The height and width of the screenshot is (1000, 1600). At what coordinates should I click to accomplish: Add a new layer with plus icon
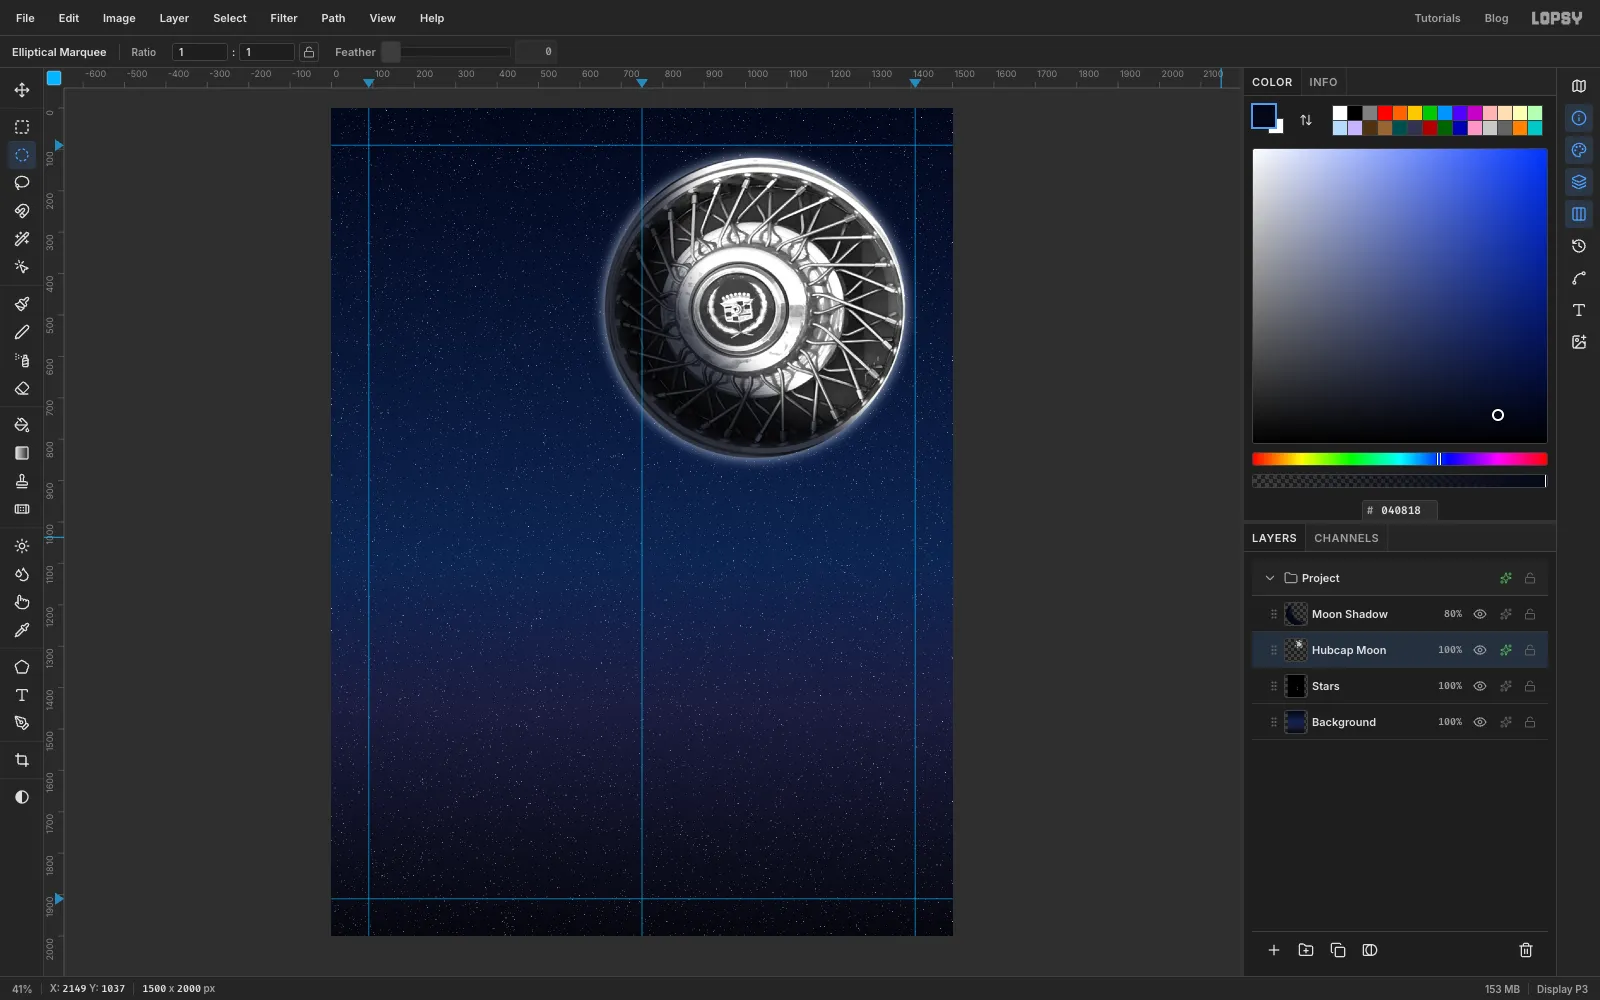[1274, 950]
